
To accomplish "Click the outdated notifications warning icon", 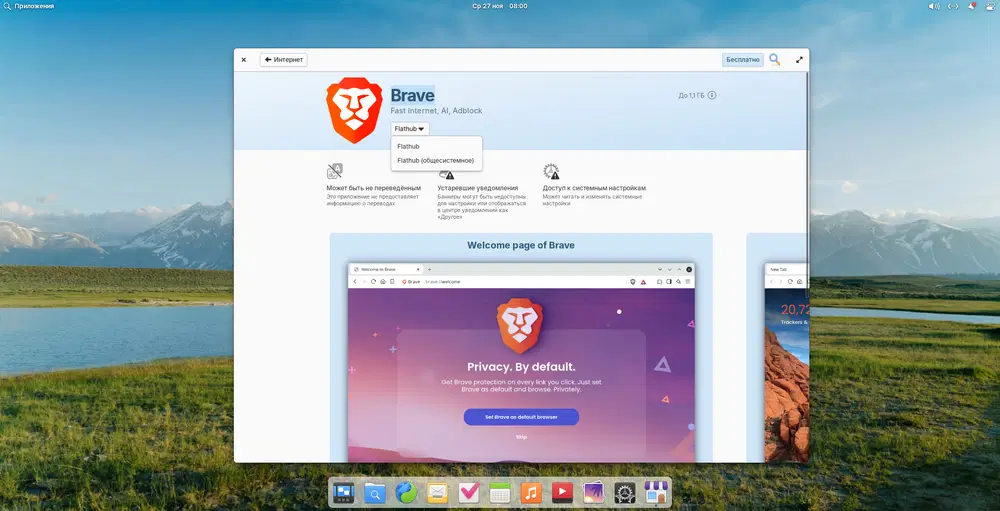I will tap(446, 174).
